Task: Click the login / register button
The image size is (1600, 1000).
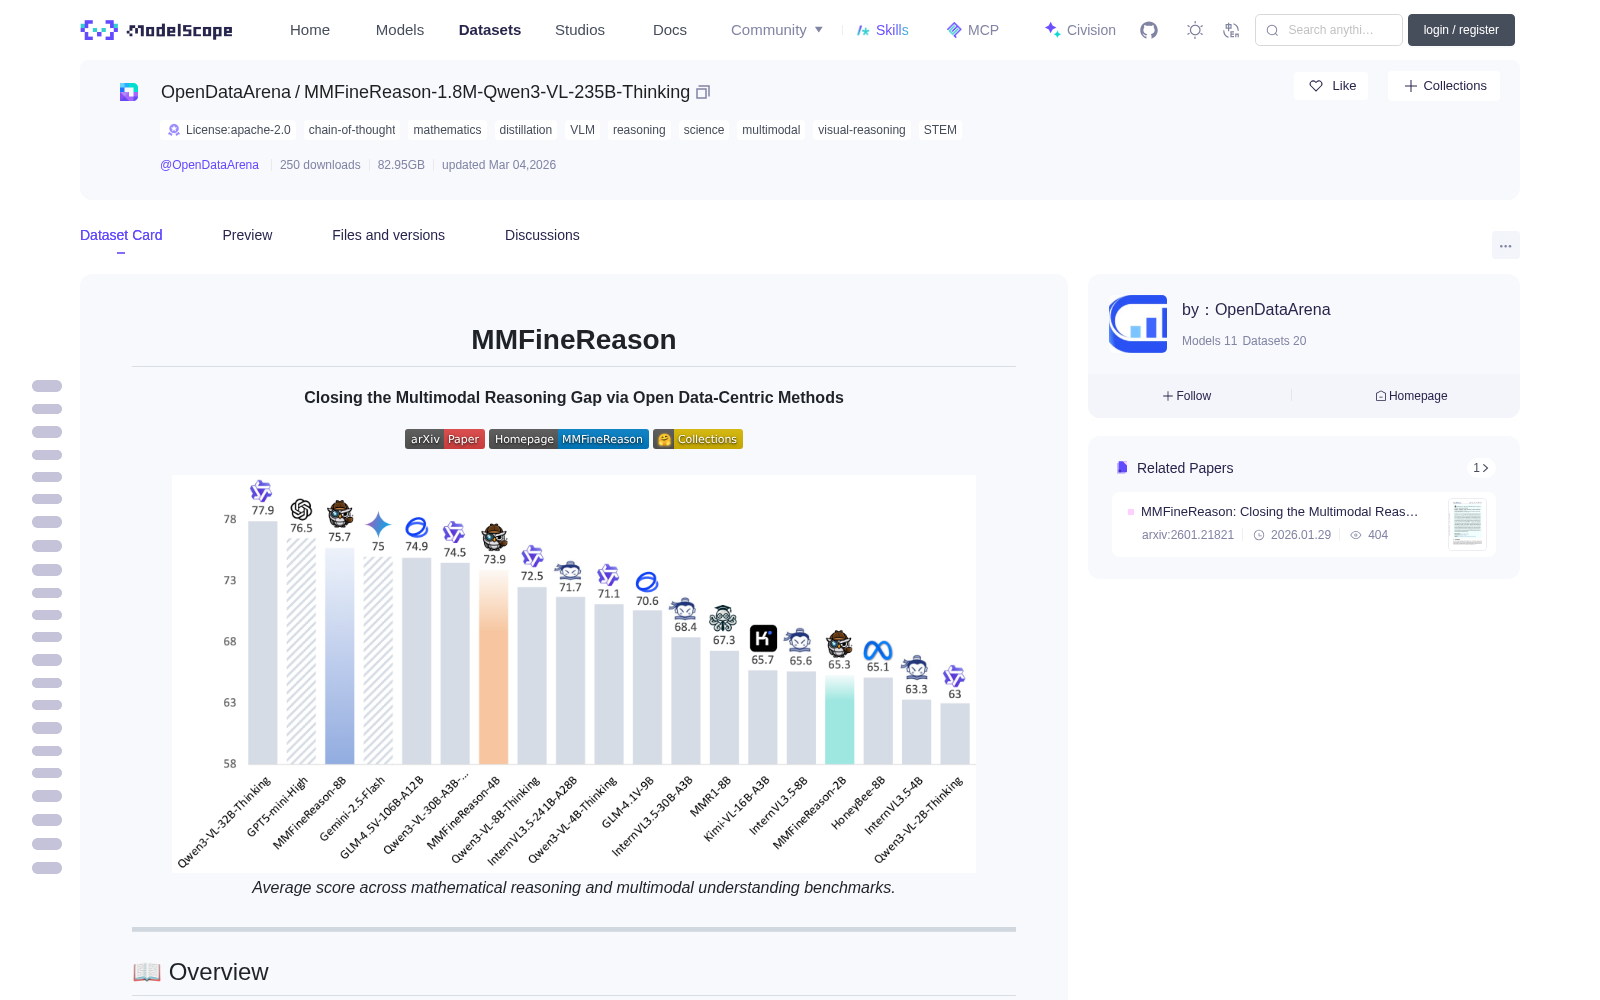Action: coord(1461,30)
